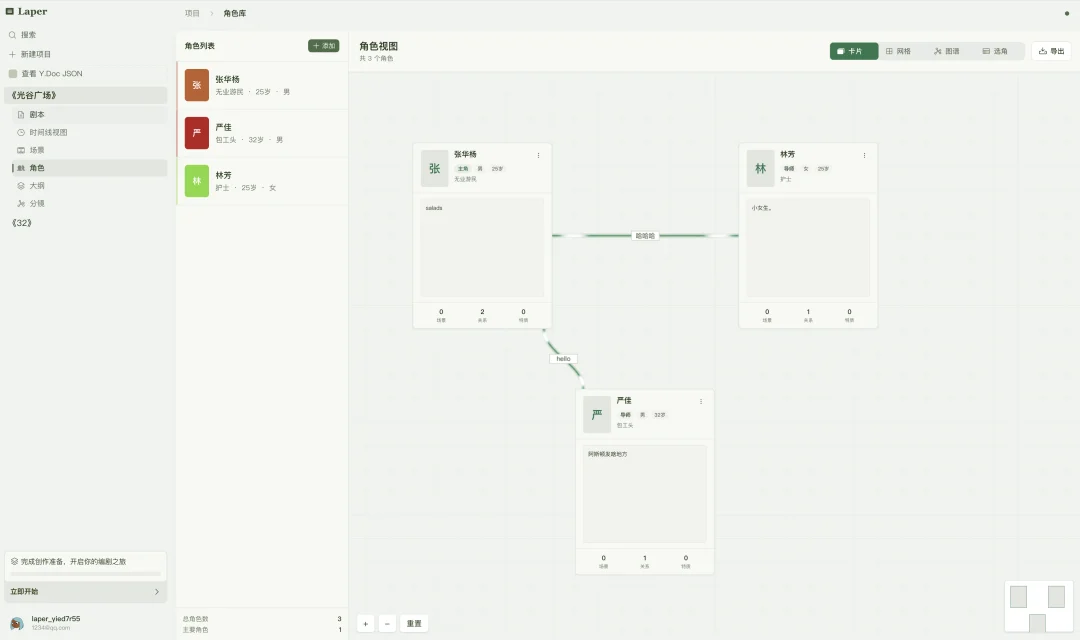The width and height of the screenshot is (1080, 640).
Task: Click the 添加 button in role list
Action: (323, 46)
